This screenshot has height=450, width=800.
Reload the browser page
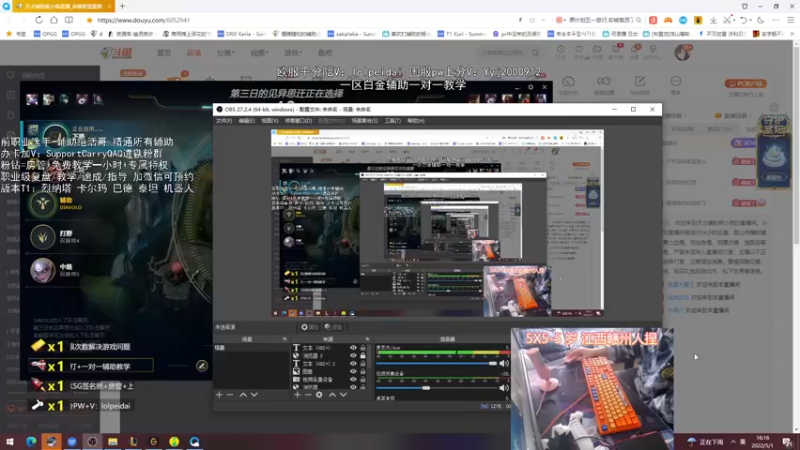point(39,20)
